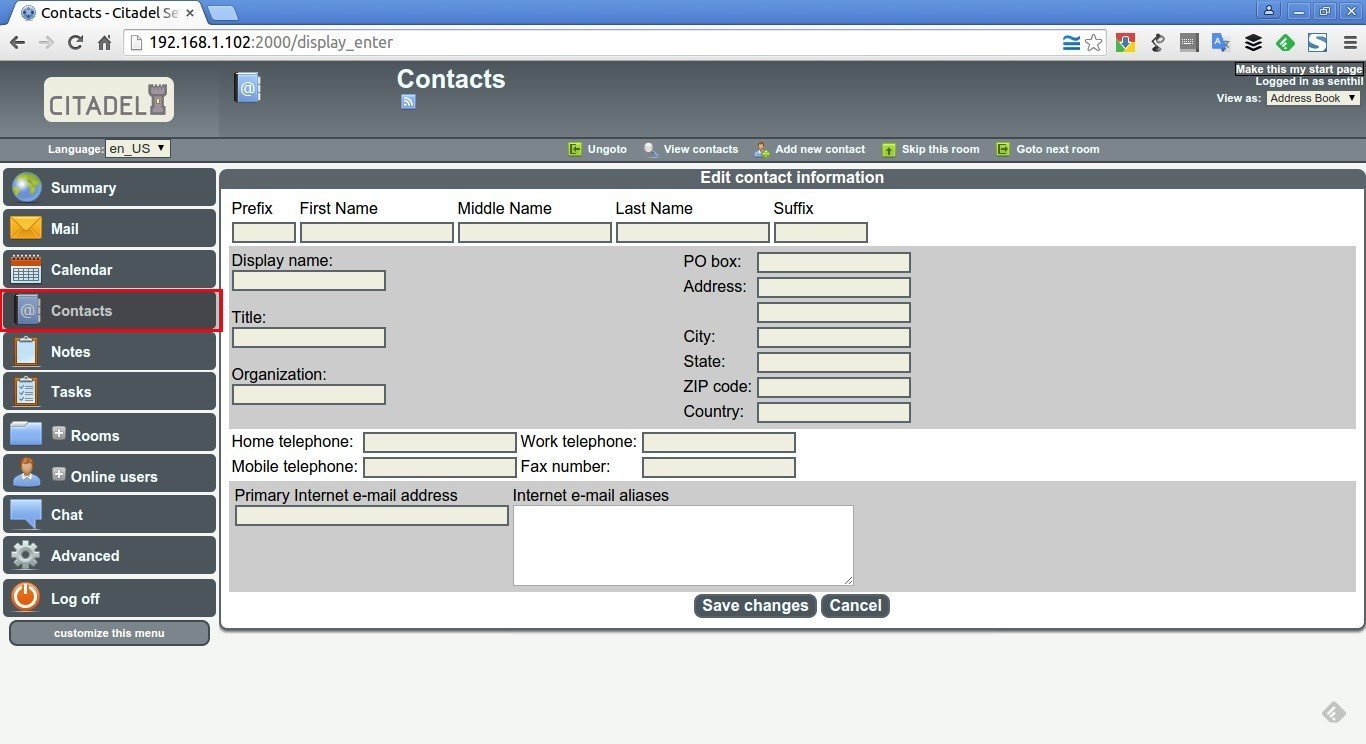Image resolution: width=1366 pixels, height=744 pixels.
Task: Open Mail from the sidebar menu
Action: click(x=109, y=228)
